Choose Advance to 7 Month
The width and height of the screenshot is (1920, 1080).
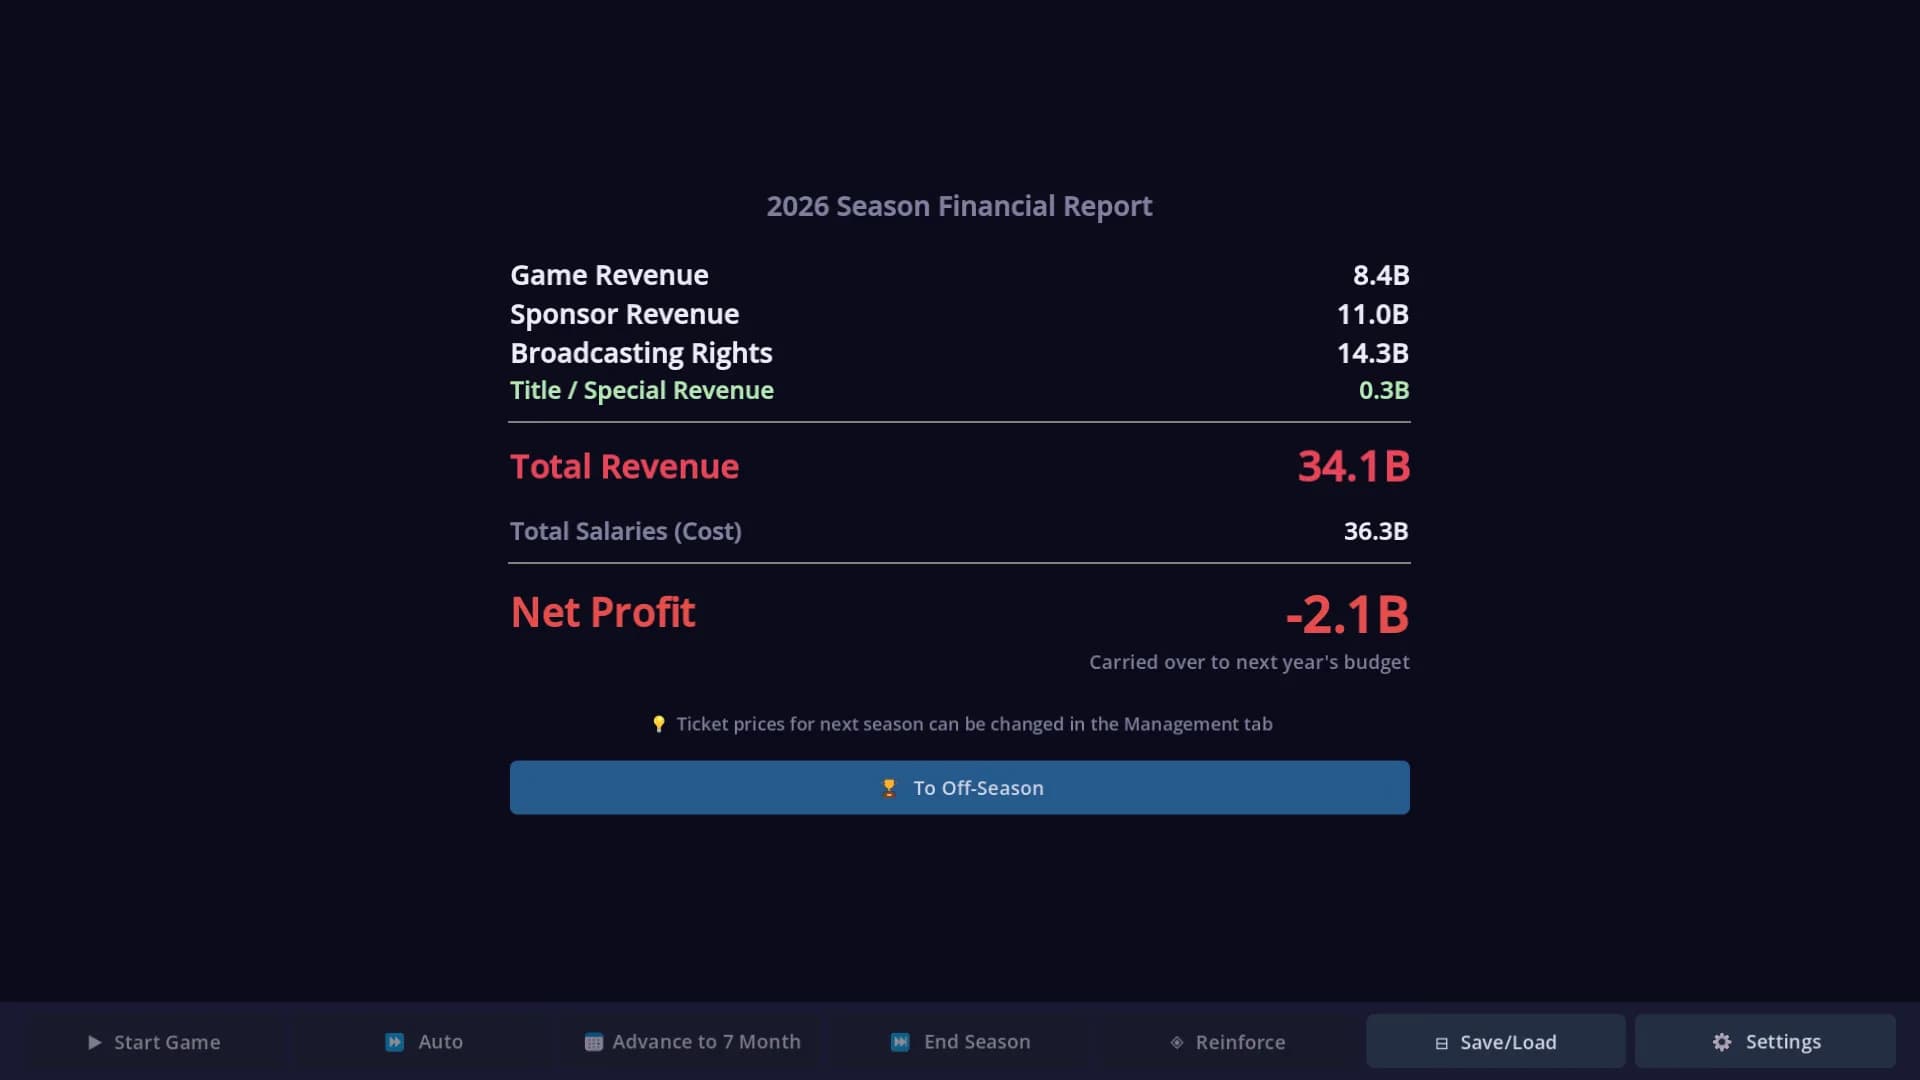click(692, 1041)
